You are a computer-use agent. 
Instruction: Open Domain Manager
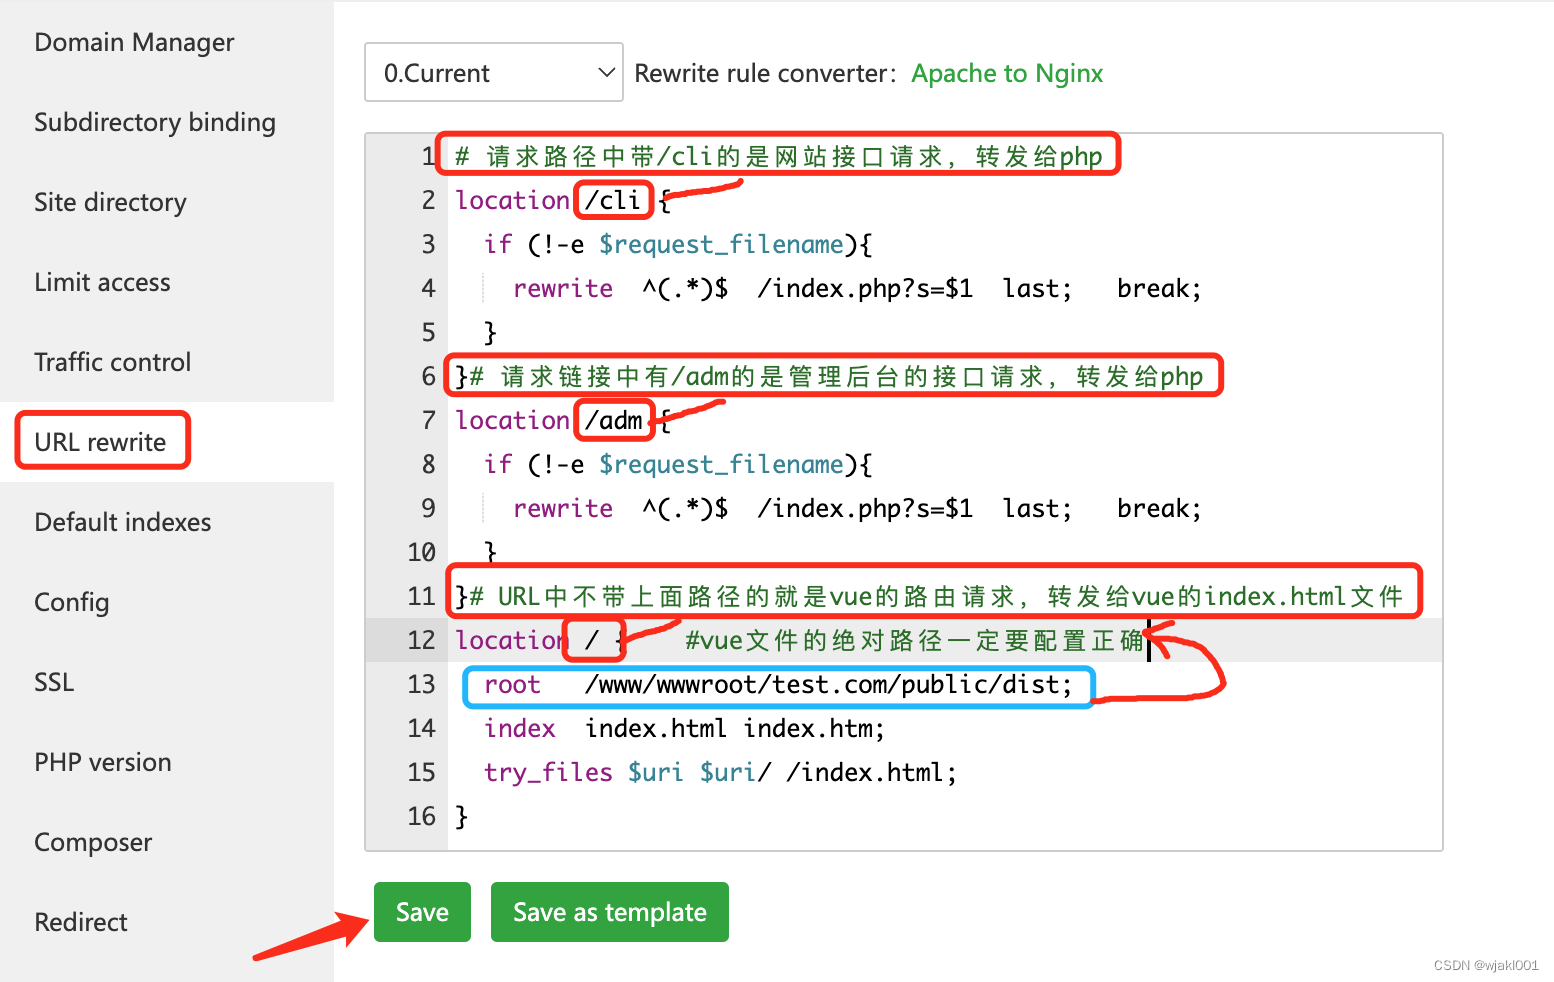[134, 42]
